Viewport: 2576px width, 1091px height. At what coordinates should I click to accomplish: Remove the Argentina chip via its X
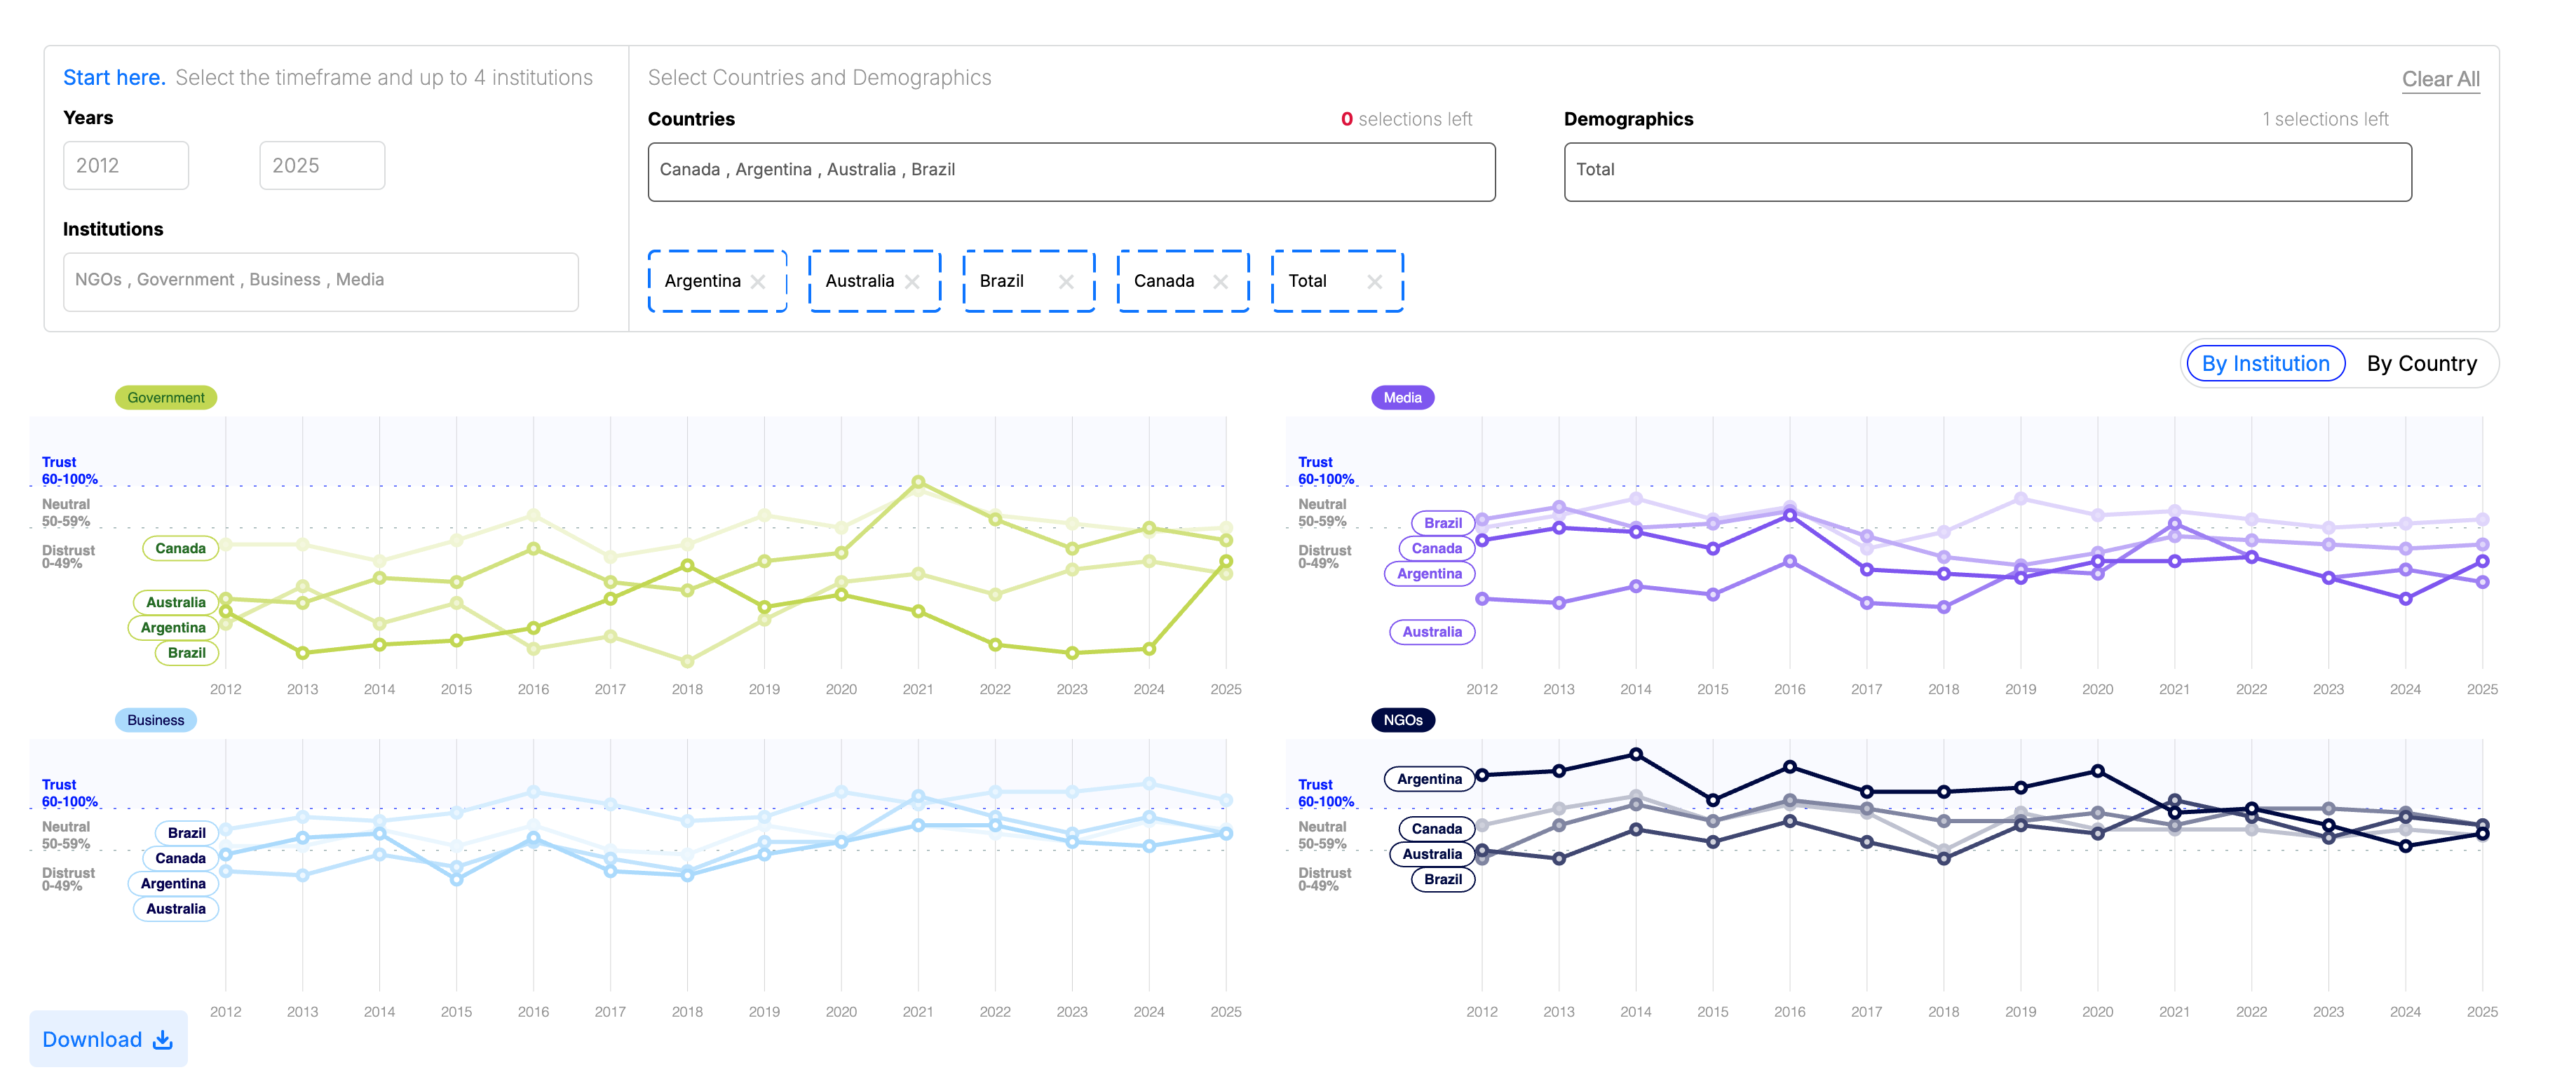point(758,282)
